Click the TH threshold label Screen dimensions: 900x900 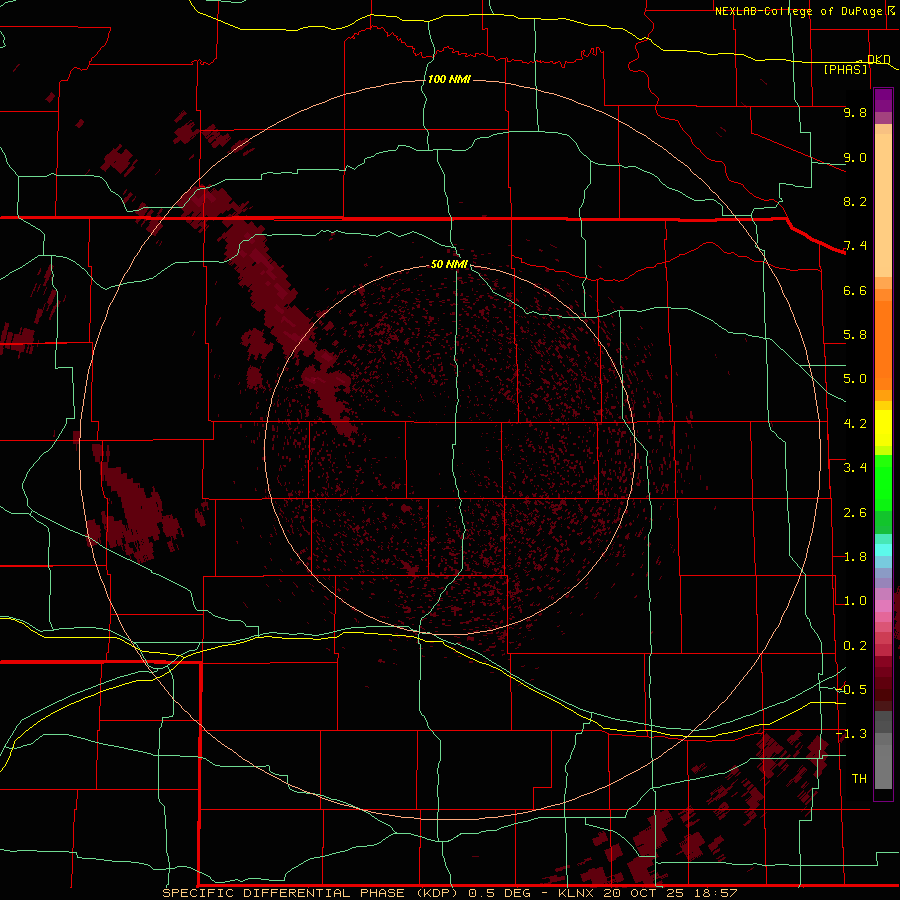pyautogui.click(x=859, y=779)
